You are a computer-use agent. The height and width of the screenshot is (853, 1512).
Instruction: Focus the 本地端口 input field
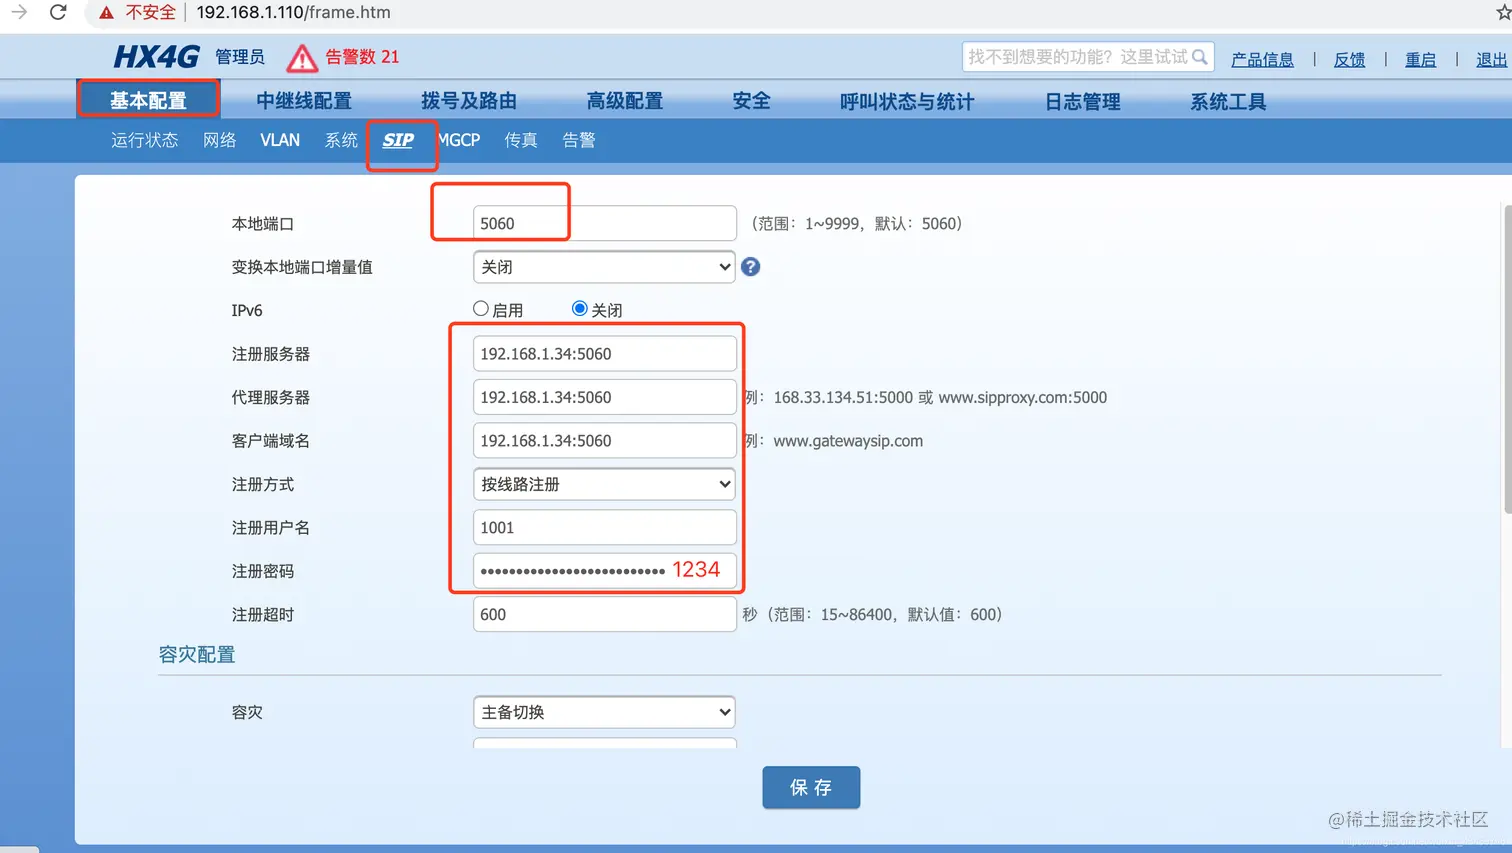point(604,223)
